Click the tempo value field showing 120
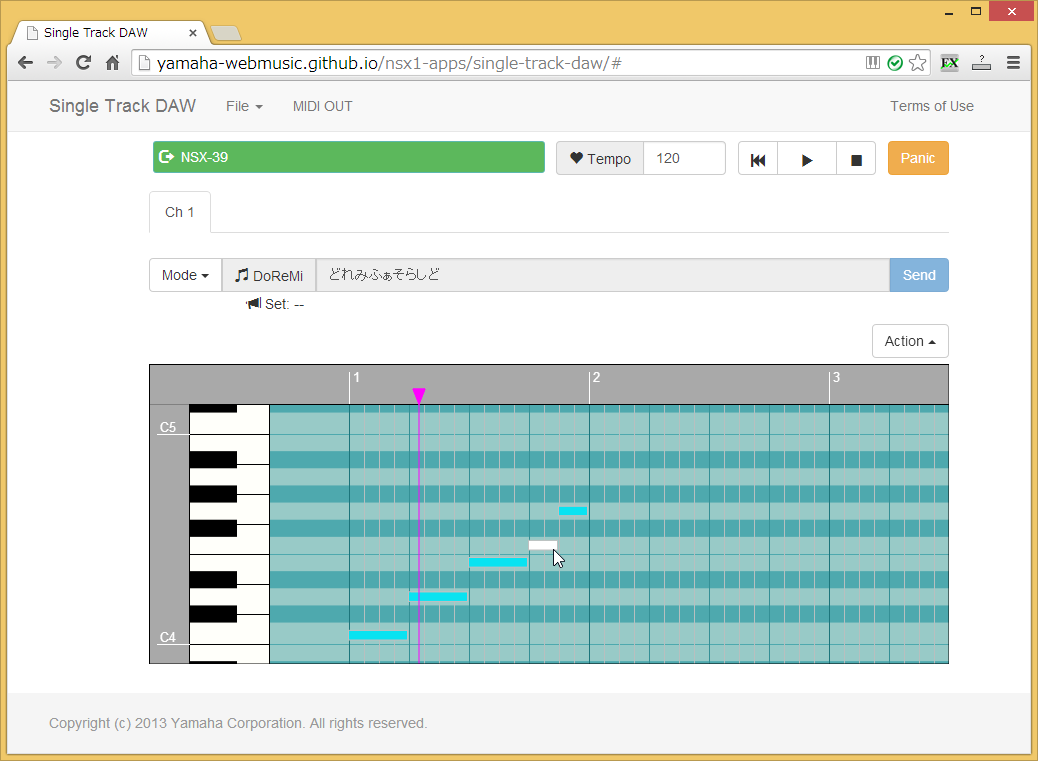 tap(684, 159)
